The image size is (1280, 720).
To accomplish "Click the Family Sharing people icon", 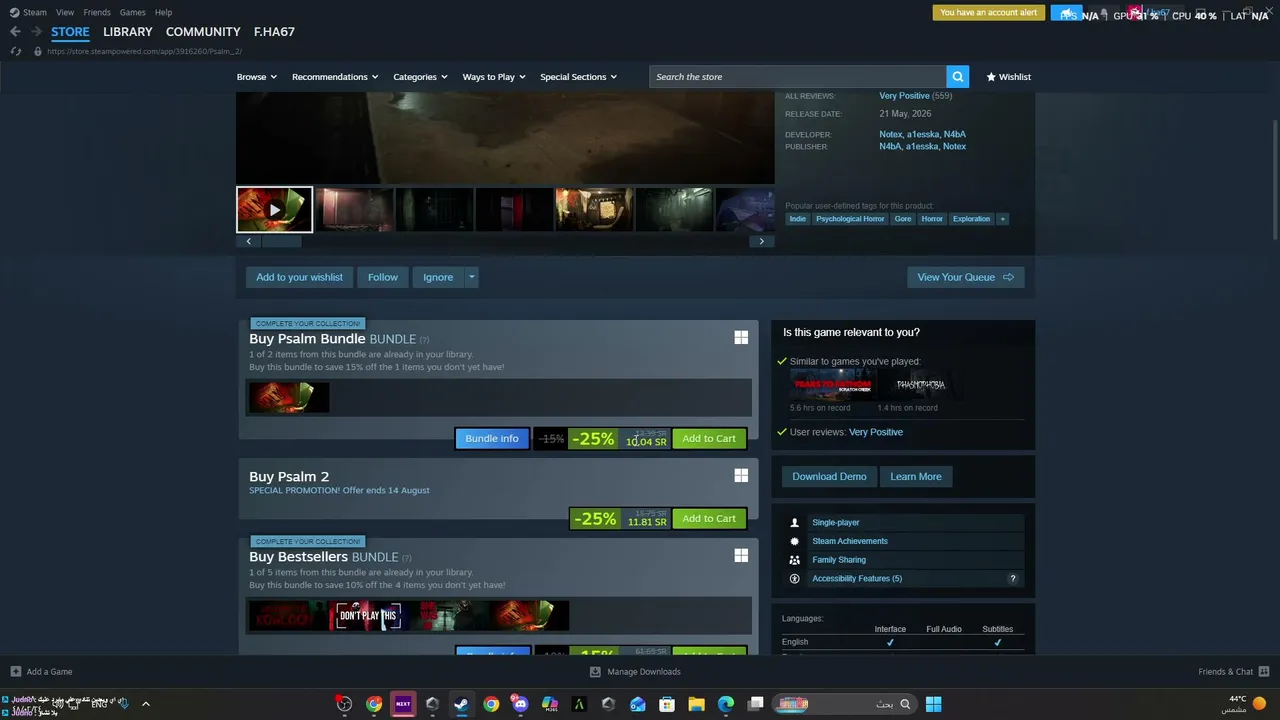I will click(x=795, y=560).
